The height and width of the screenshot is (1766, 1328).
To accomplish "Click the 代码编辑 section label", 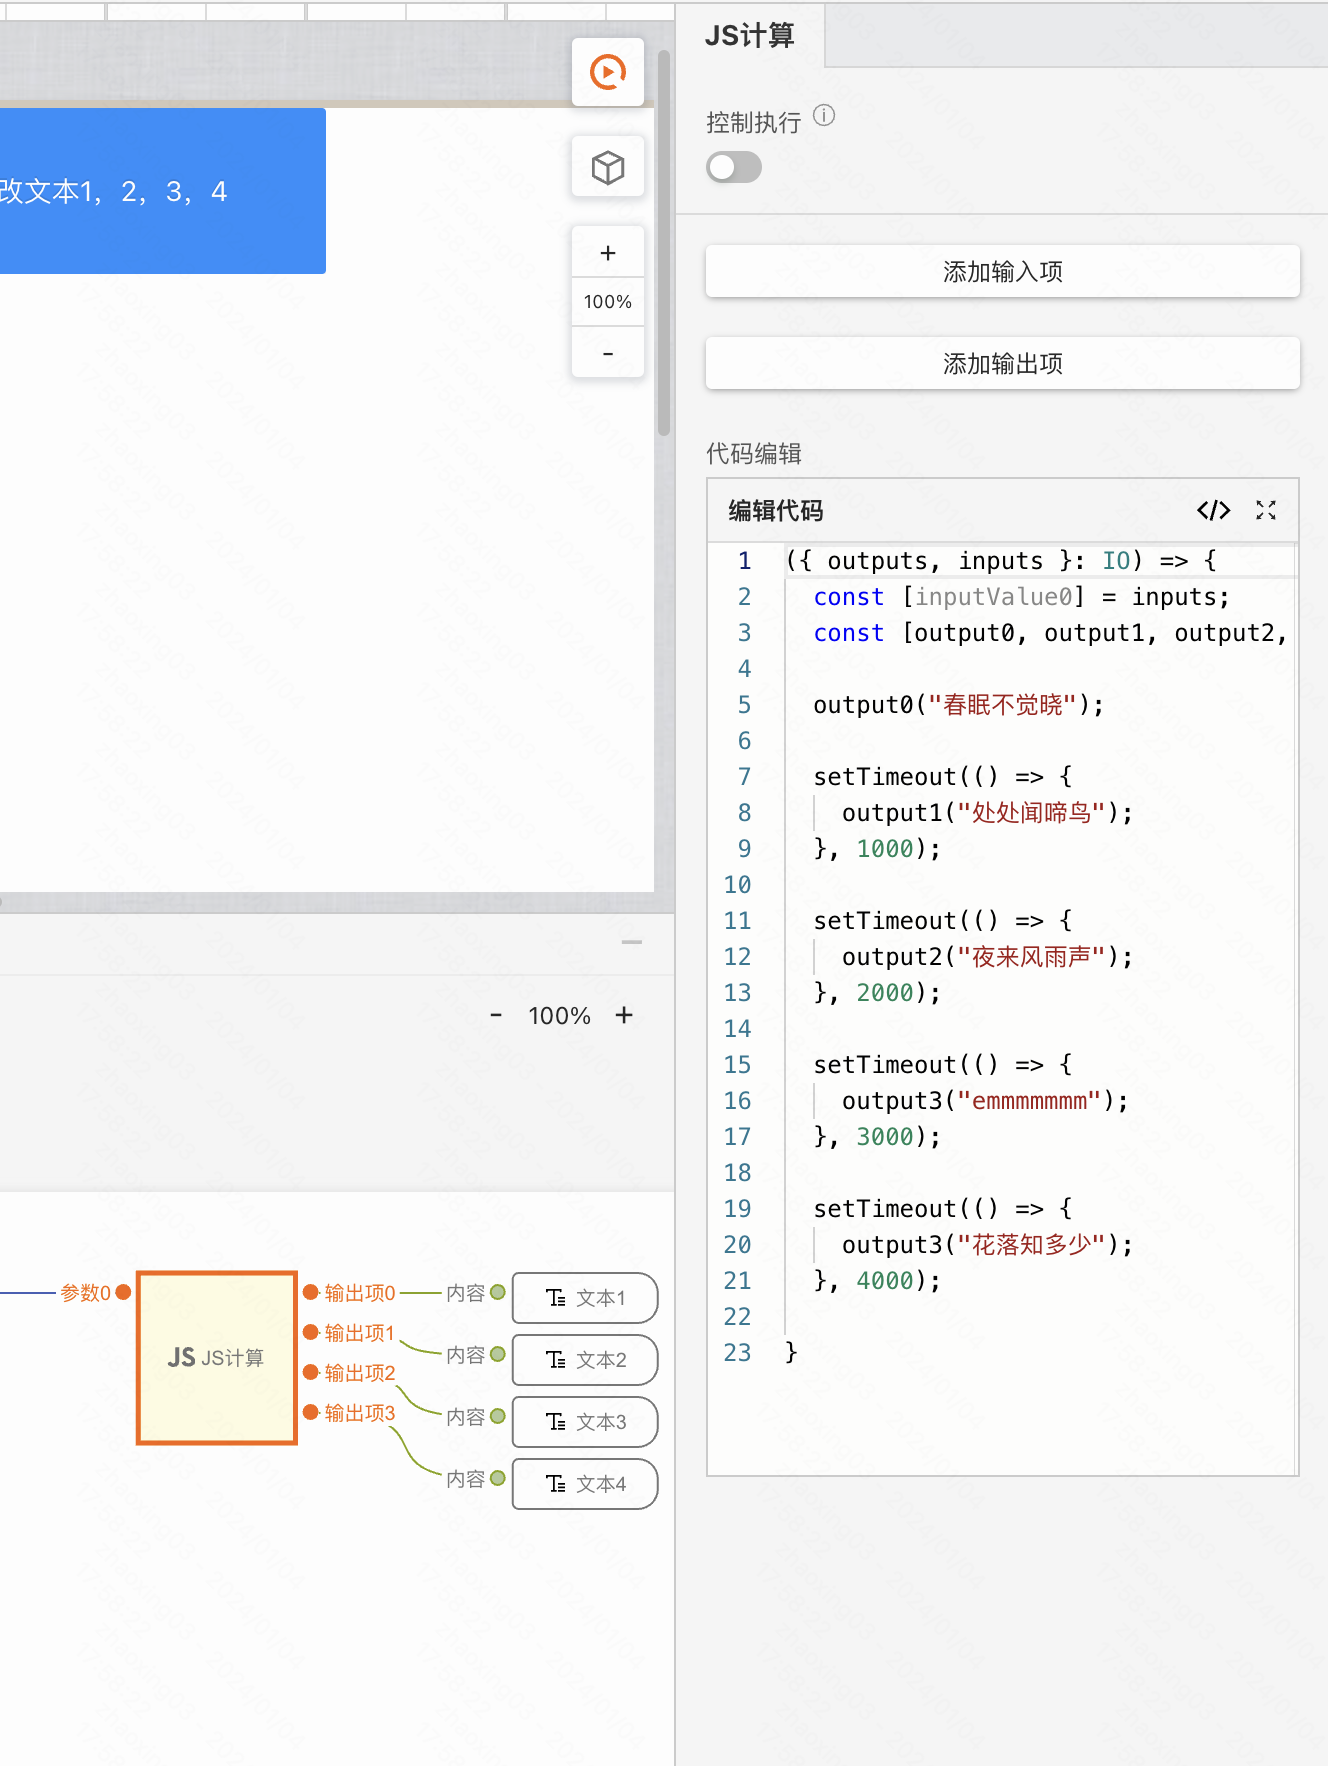I will (x=754, y=454).
